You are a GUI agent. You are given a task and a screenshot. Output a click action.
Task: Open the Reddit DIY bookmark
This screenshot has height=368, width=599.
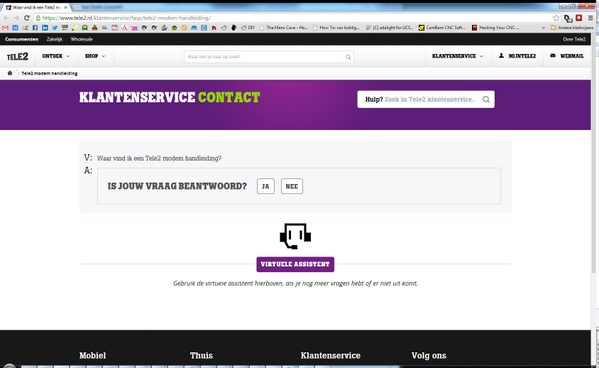[248, 28]
